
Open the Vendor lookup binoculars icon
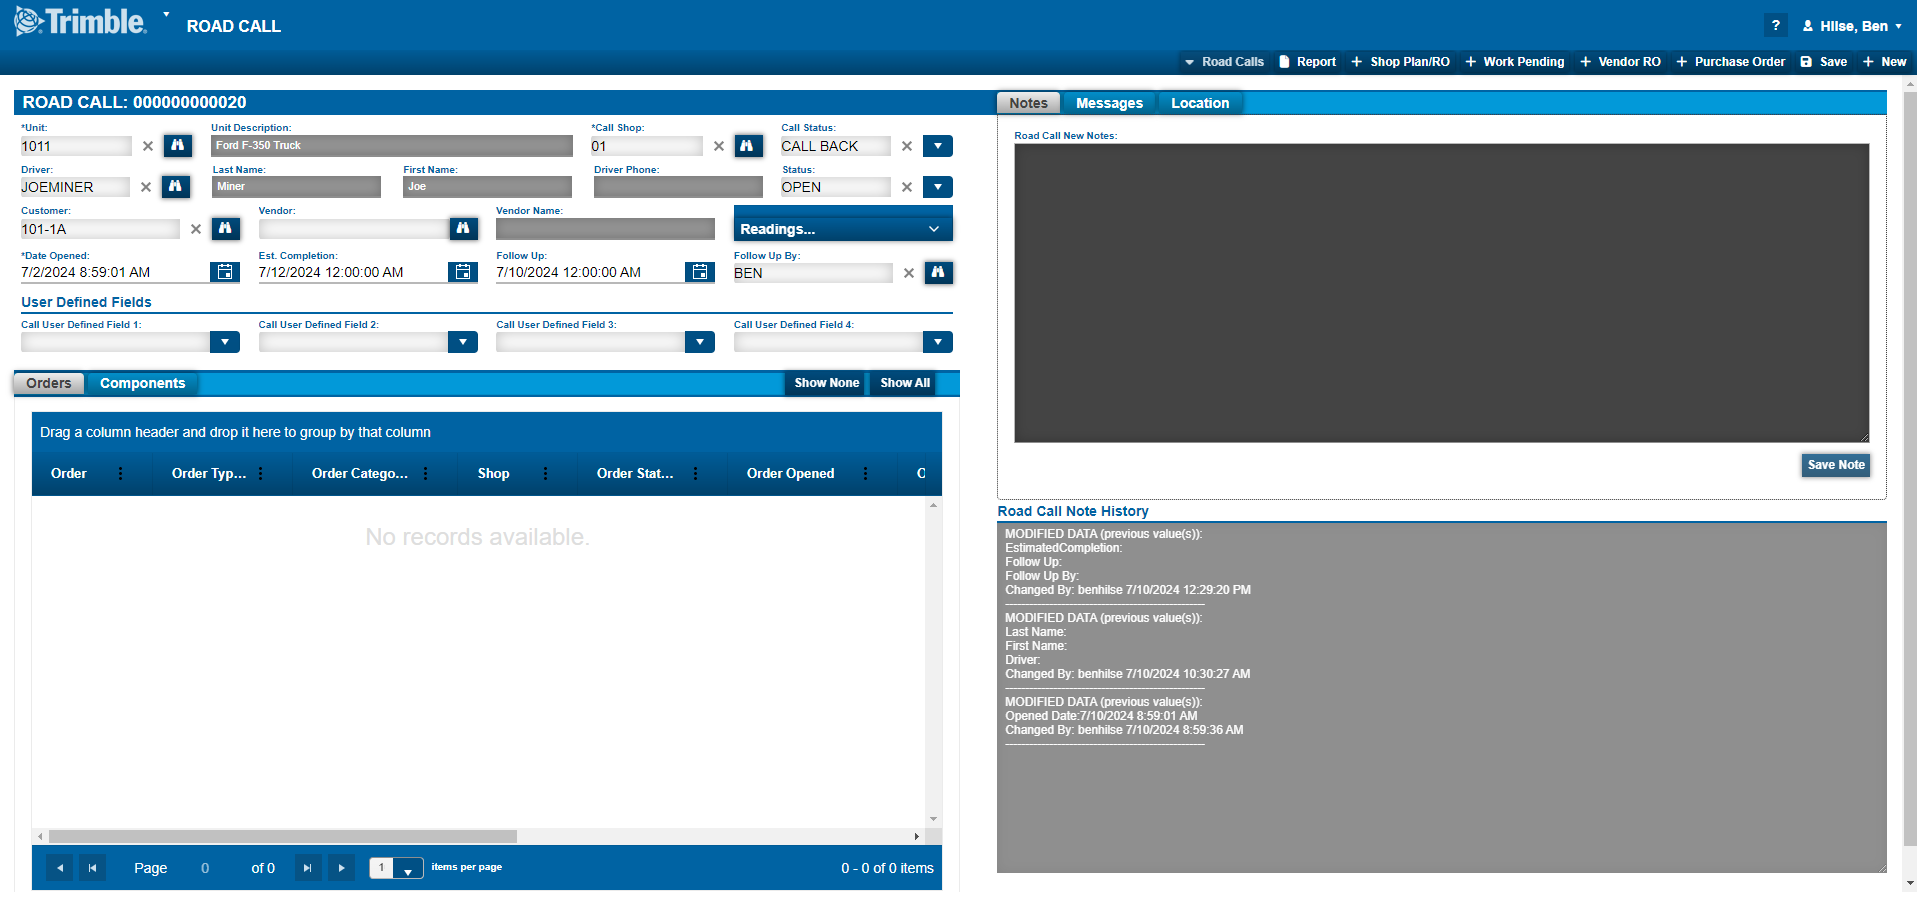[x=463, y=229]
